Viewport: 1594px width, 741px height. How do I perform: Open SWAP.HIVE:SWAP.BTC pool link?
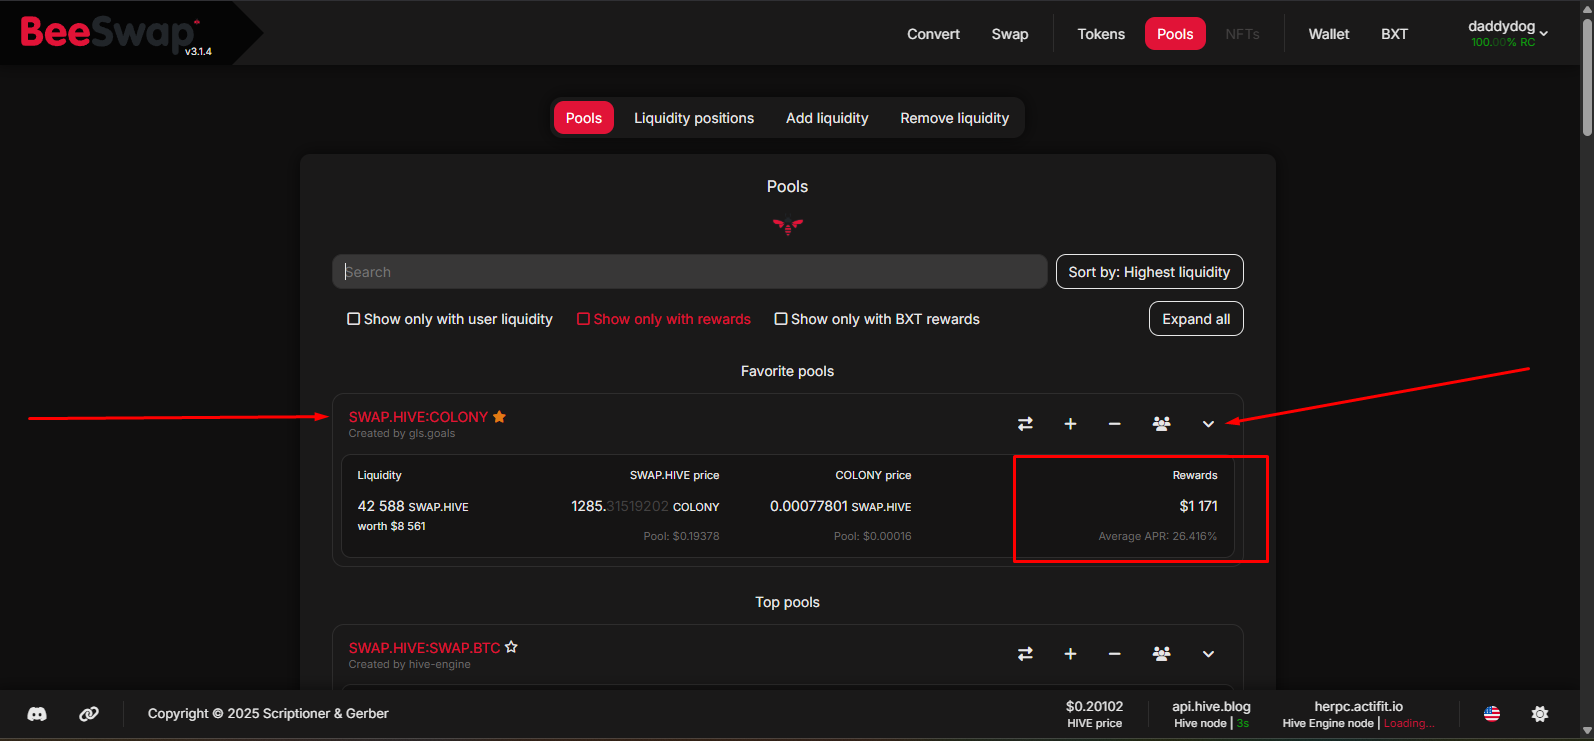(424, 648)
